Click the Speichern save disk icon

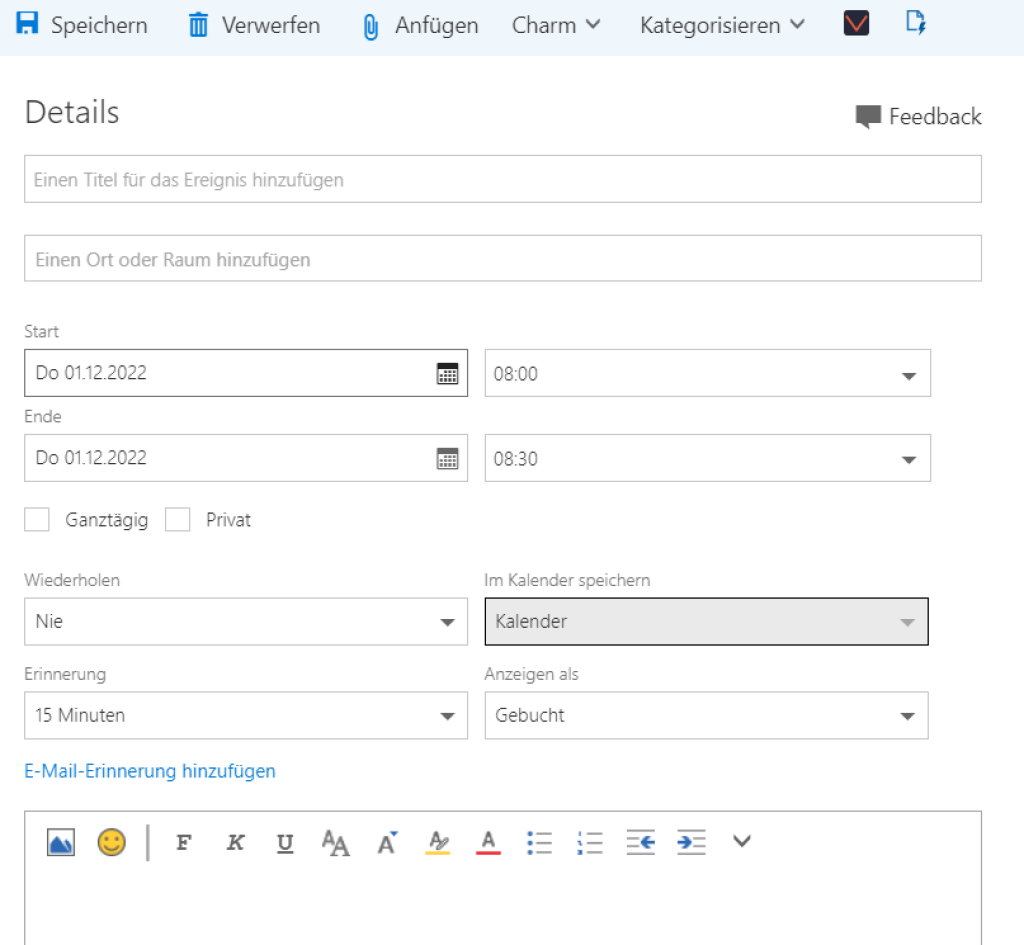pos(27,24)
